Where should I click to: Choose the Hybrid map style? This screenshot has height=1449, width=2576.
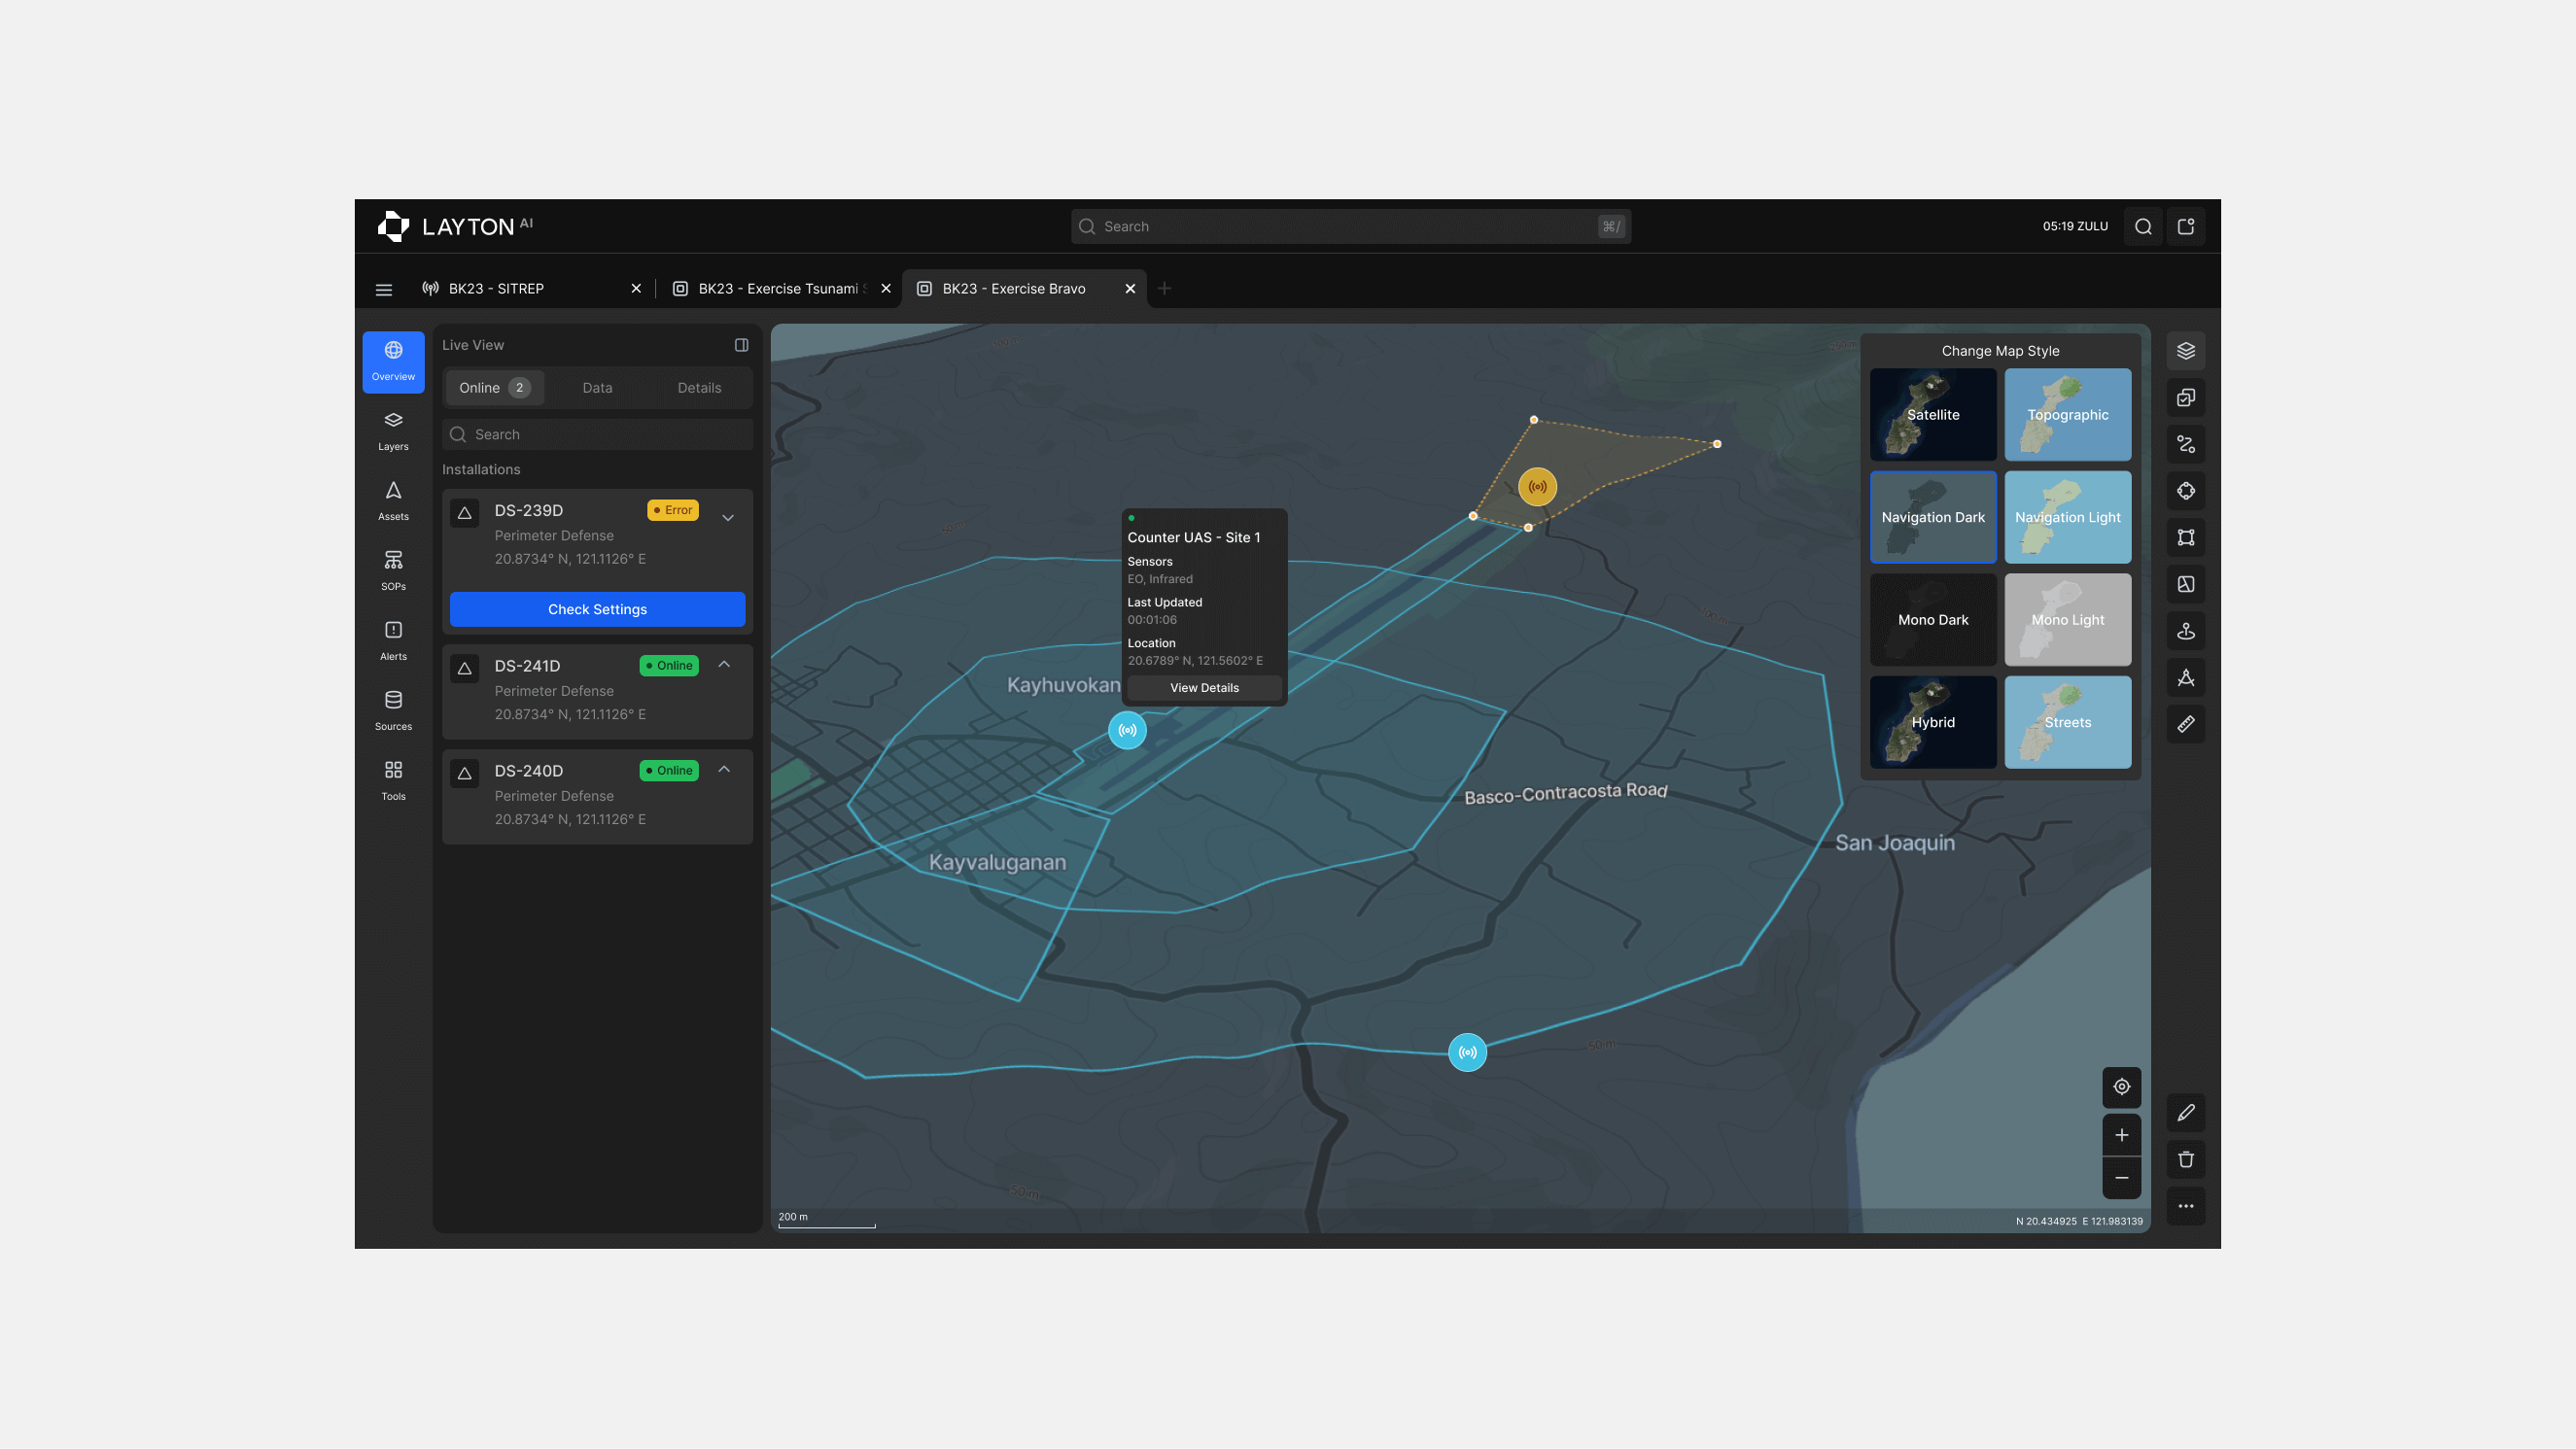point(1933,722)
